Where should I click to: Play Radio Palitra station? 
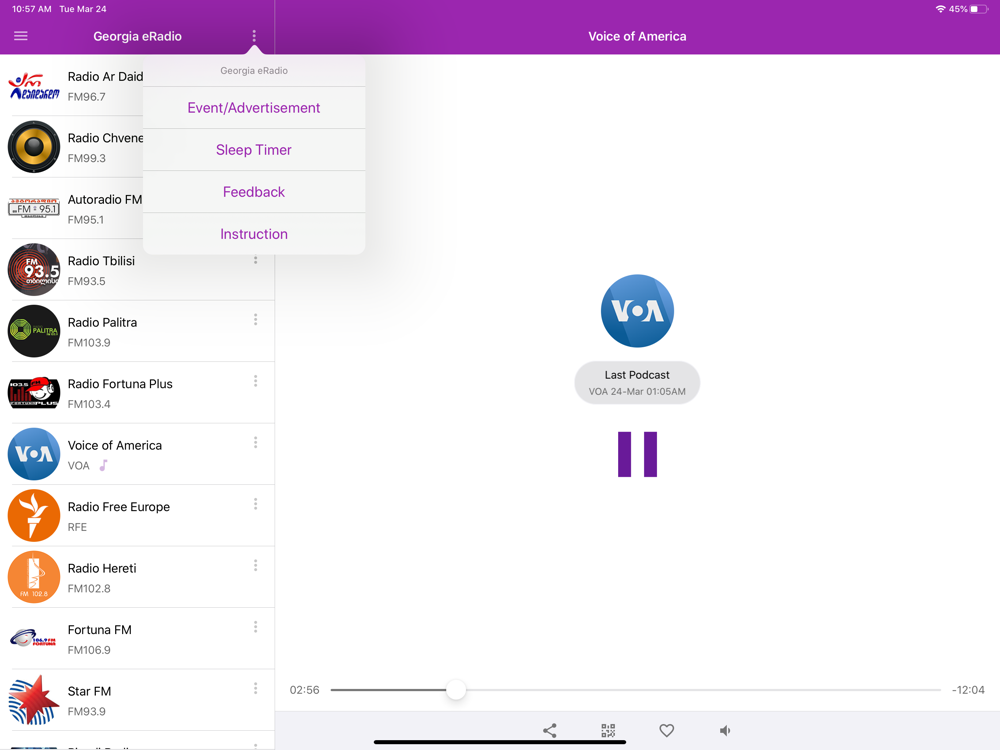137,331
